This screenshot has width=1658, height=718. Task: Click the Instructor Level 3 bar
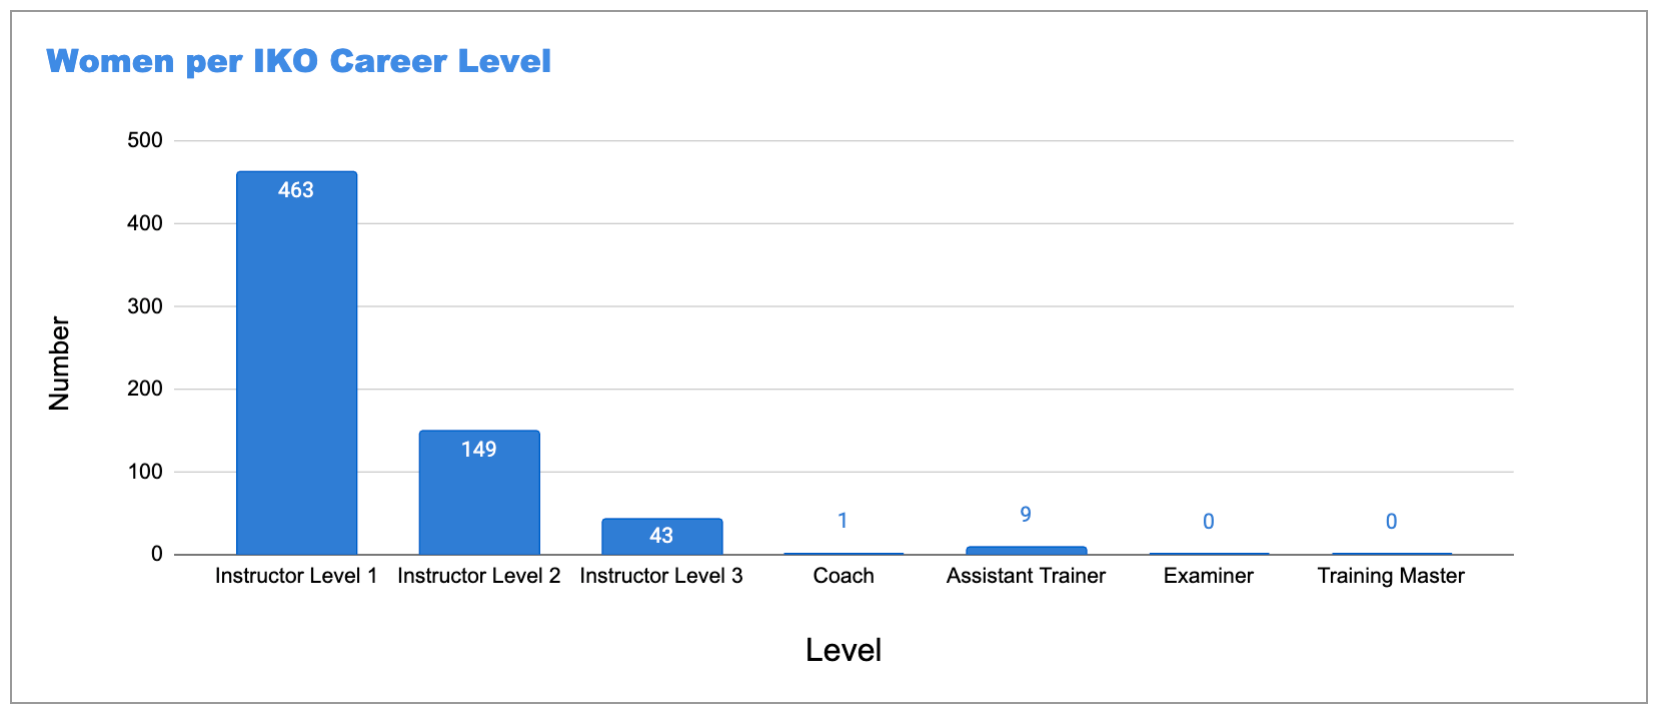661,540
